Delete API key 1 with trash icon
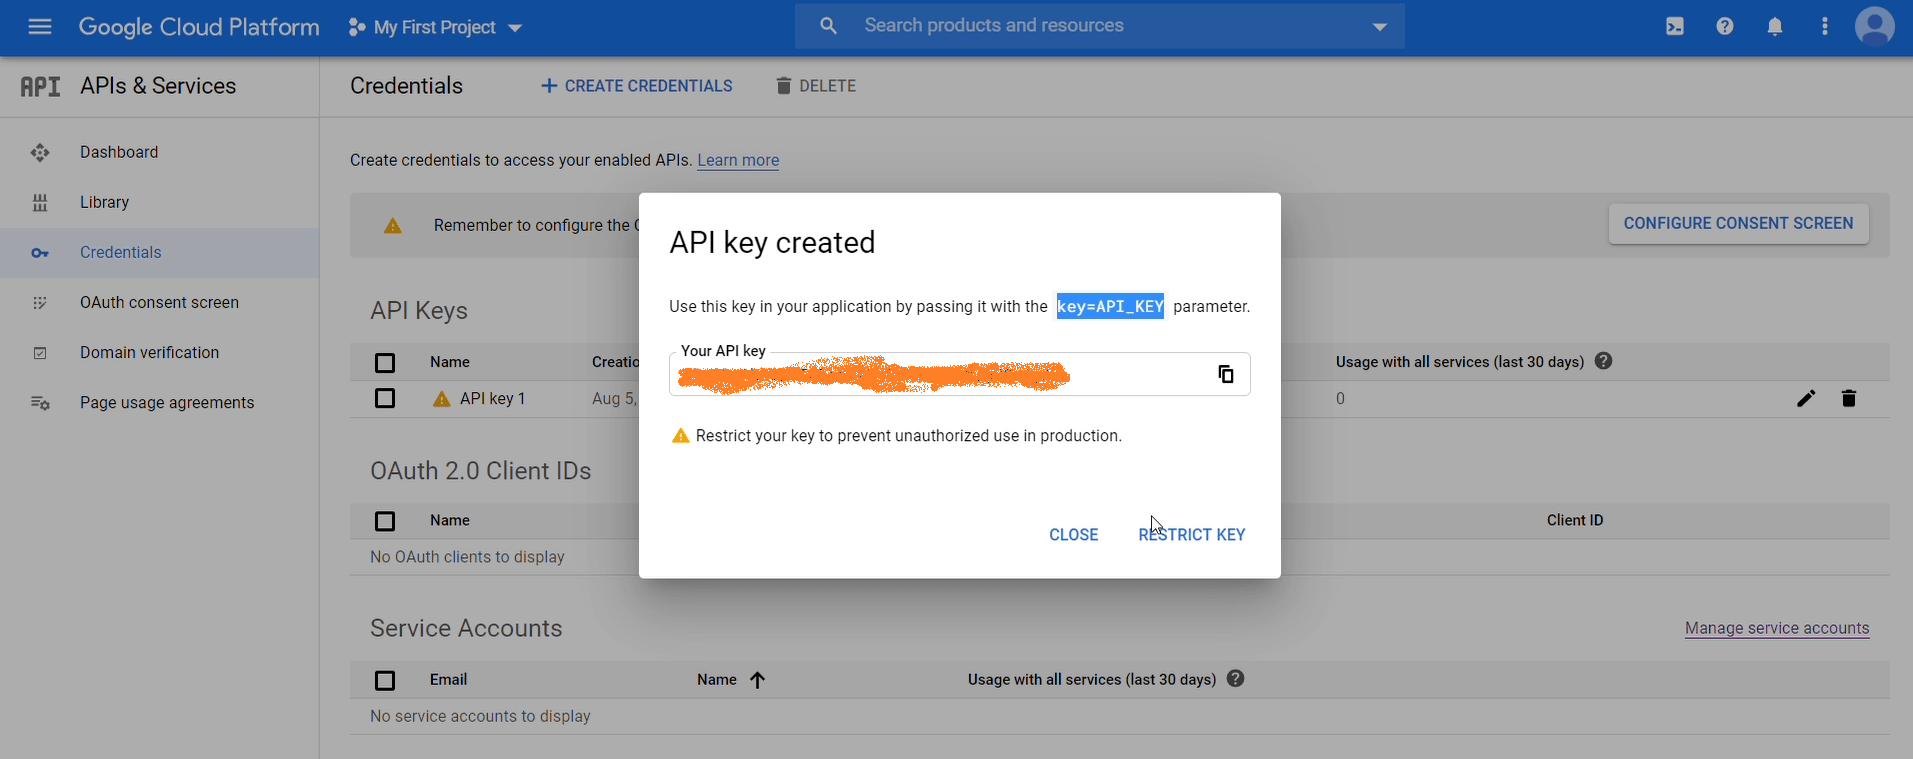The image size is (1913, 759). (x=1849, y=398)
